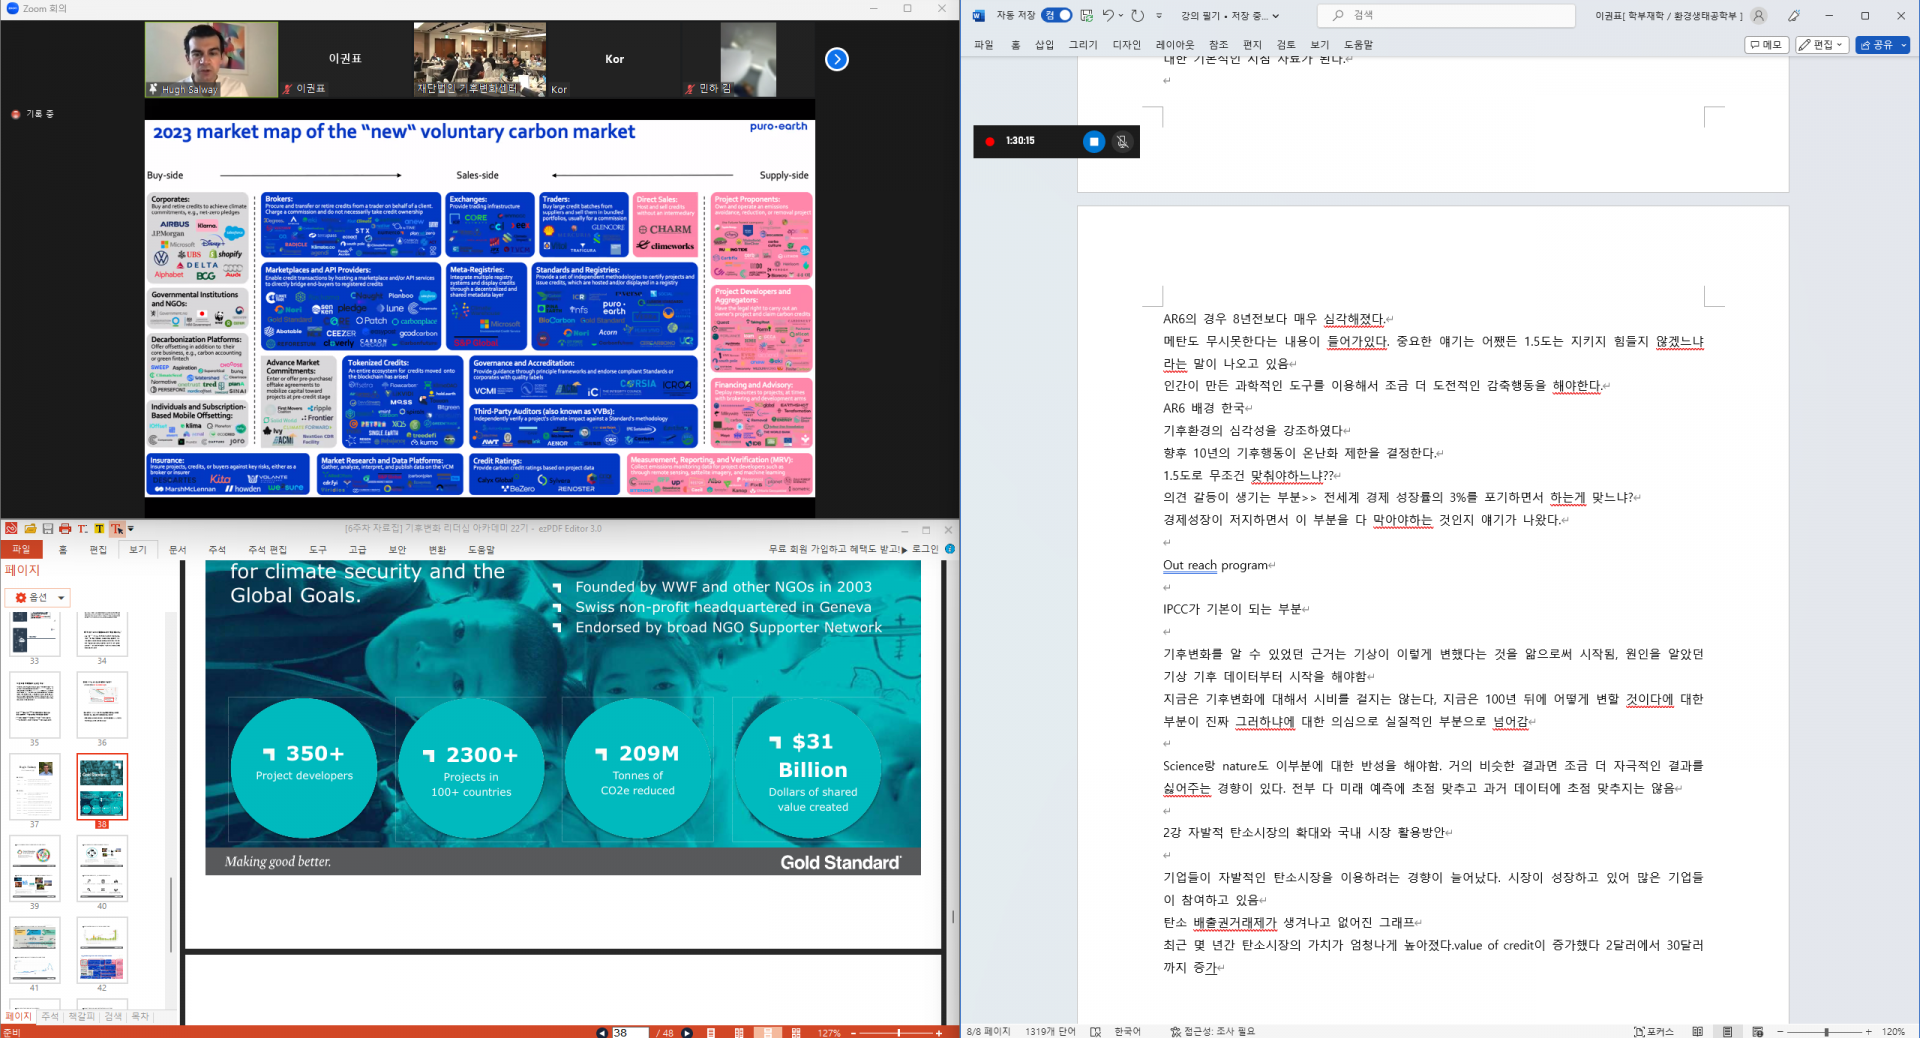Switch to the 검색 search panel tab
The image size is (1920, 1038).
point(113,1016)
